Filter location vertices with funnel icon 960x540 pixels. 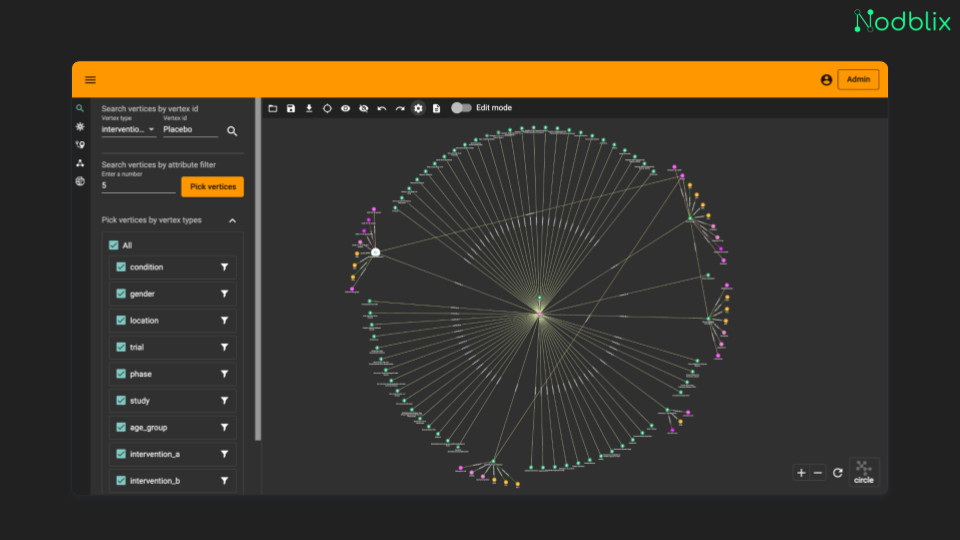pyautogui.click(x=225, y=320)
